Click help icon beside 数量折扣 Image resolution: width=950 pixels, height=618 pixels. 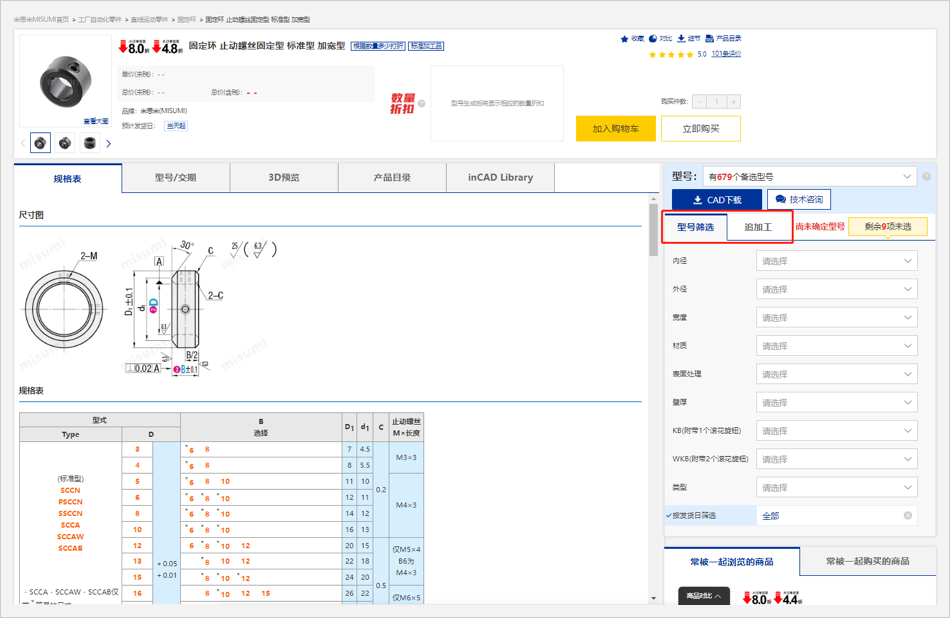422,103
